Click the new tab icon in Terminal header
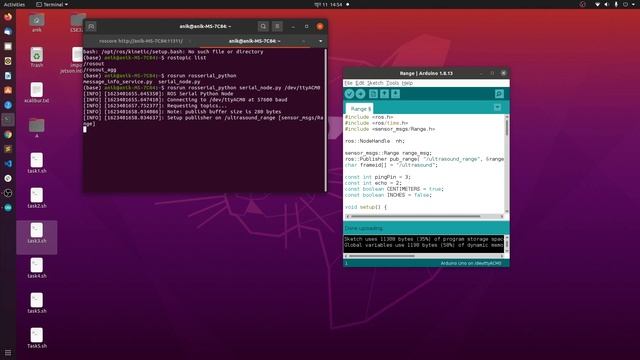 pos(91,27)
